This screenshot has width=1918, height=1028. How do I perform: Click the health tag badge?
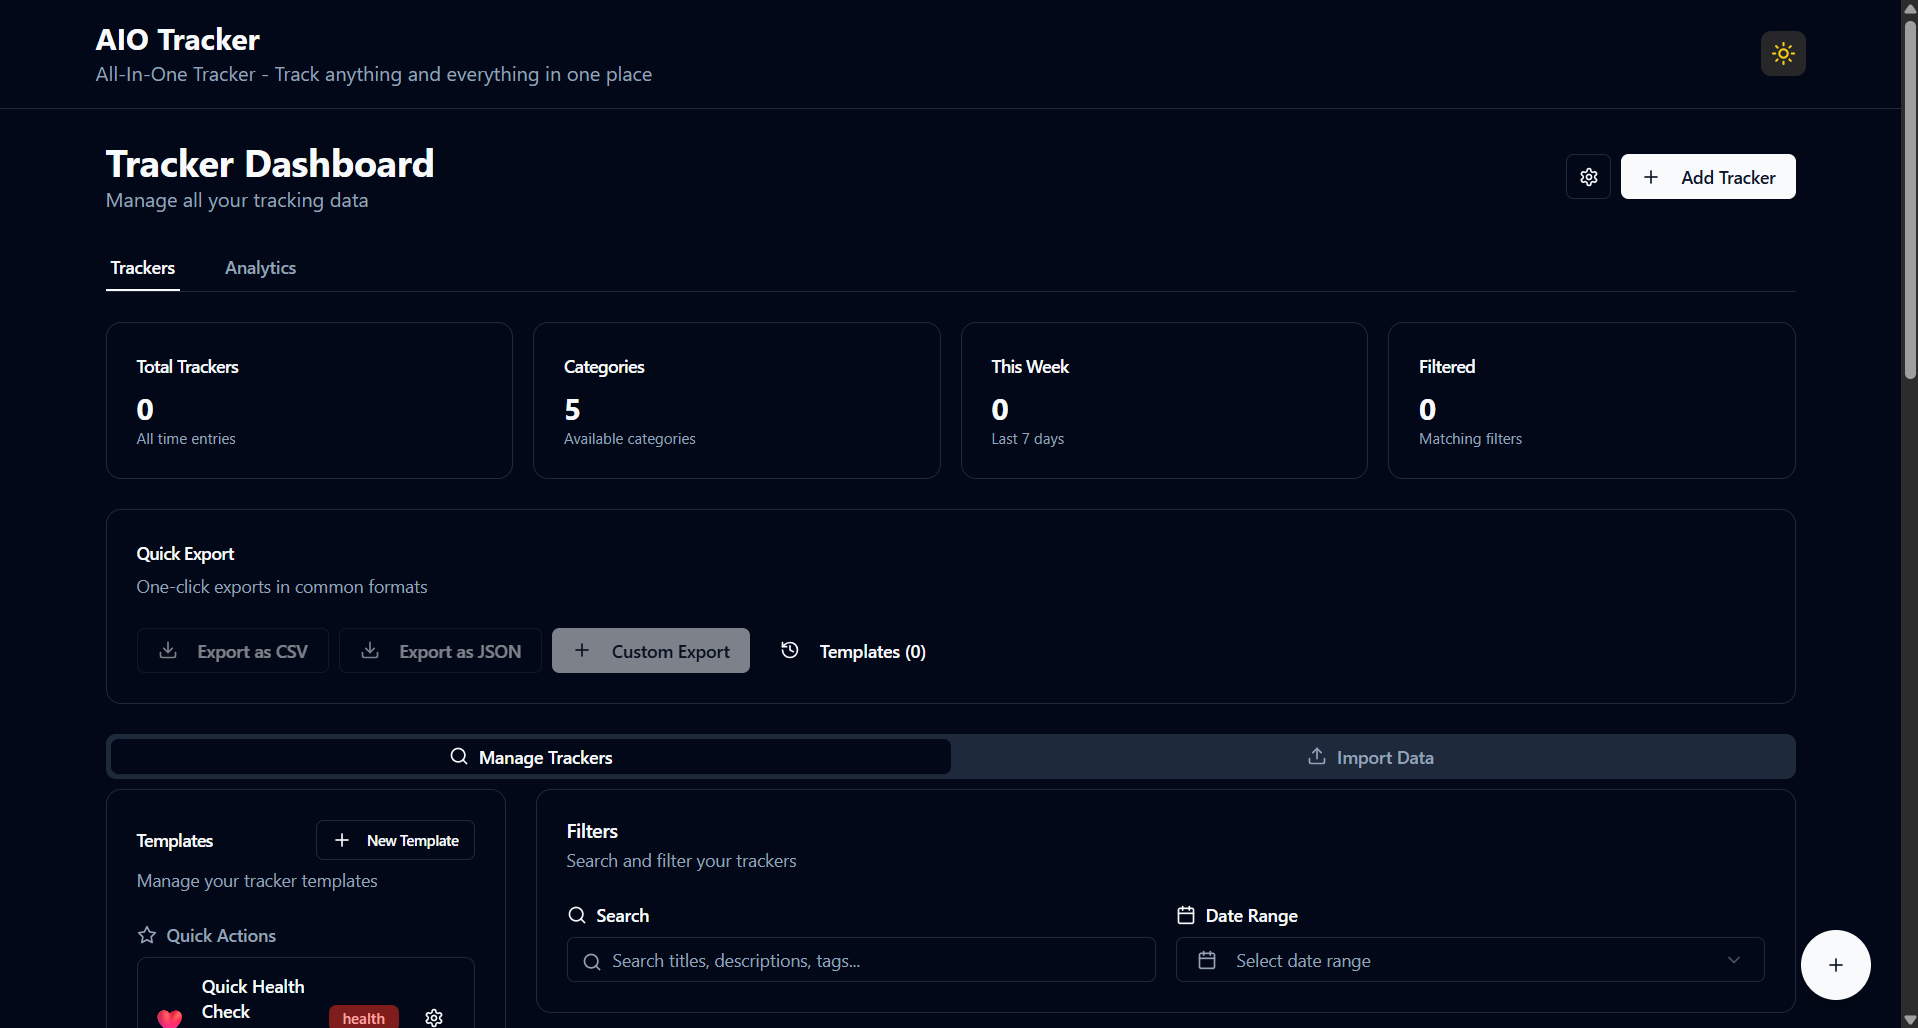[x=363, y=1017]
